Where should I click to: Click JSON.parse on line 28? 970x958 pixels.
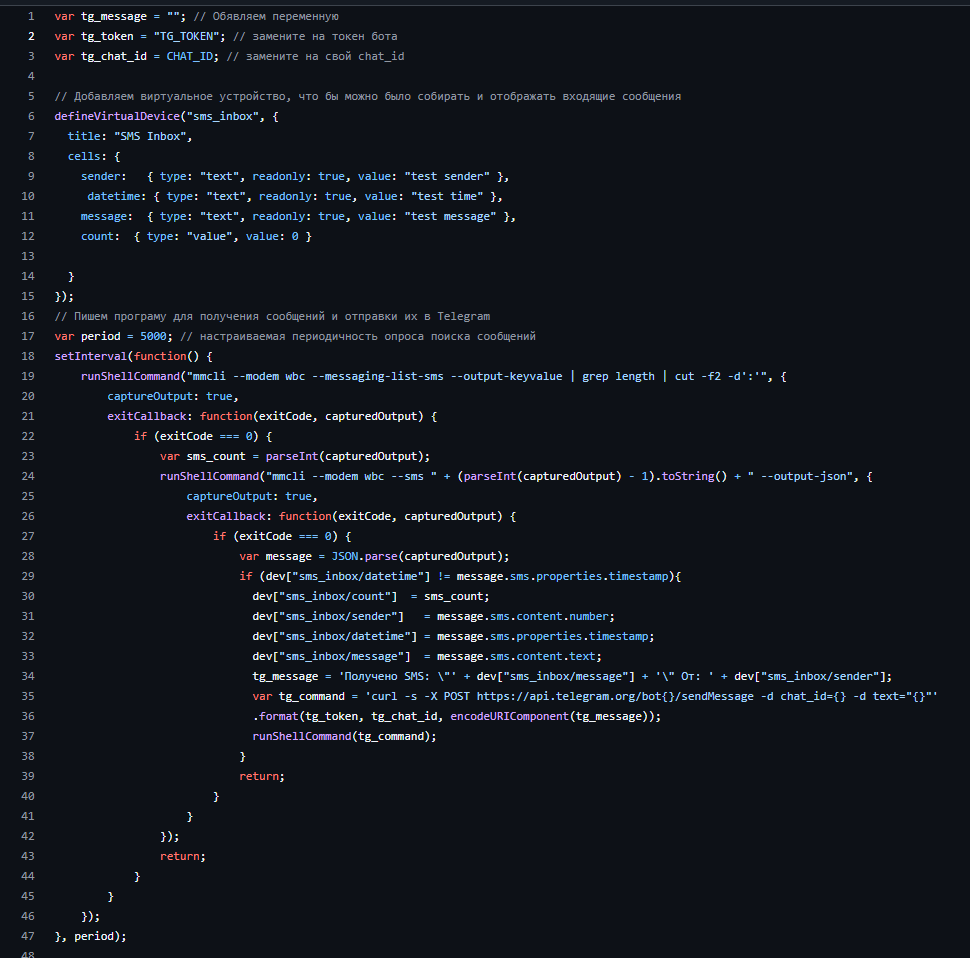click(x=364, y=556)
